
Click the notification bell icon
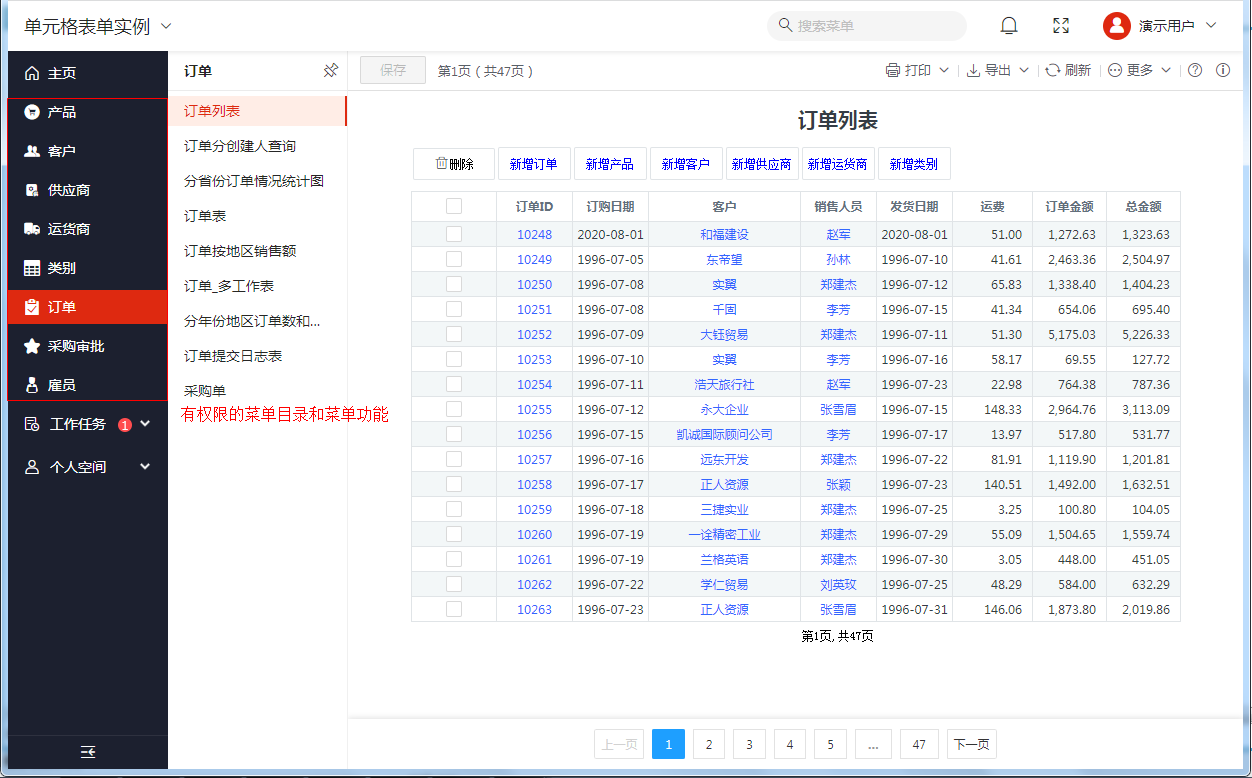pyautogui.click(x=1009, y=26)
